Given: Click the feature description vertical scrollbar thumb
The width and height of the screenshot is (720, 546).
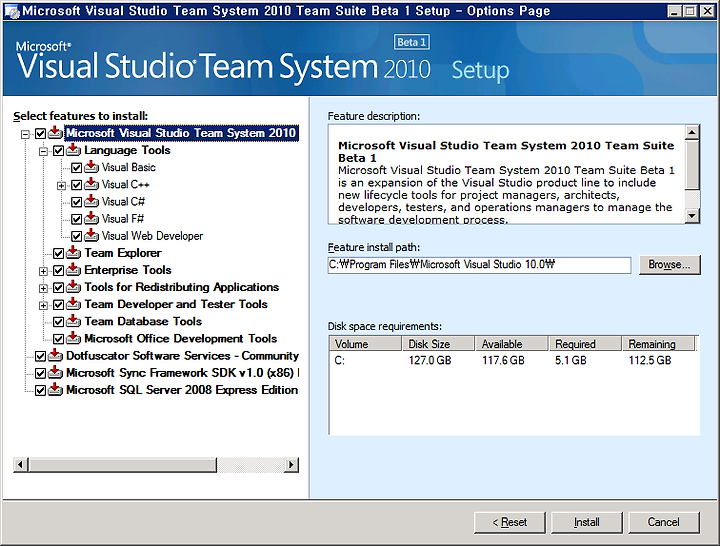Looking at the screenshot, I should pos(692,164).
